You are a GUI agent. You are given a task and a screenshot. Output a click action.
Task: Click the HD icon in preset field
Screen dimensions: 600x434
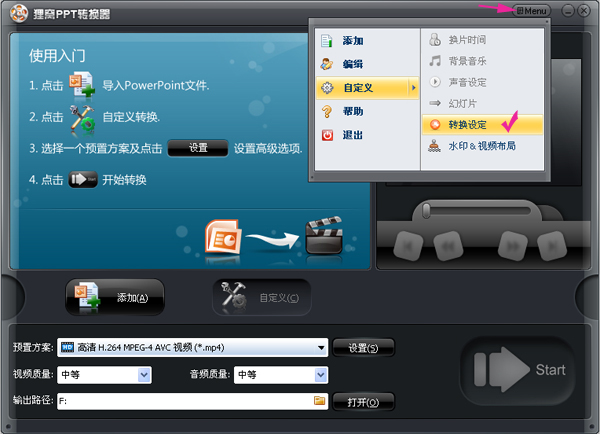tap(68, 347)
